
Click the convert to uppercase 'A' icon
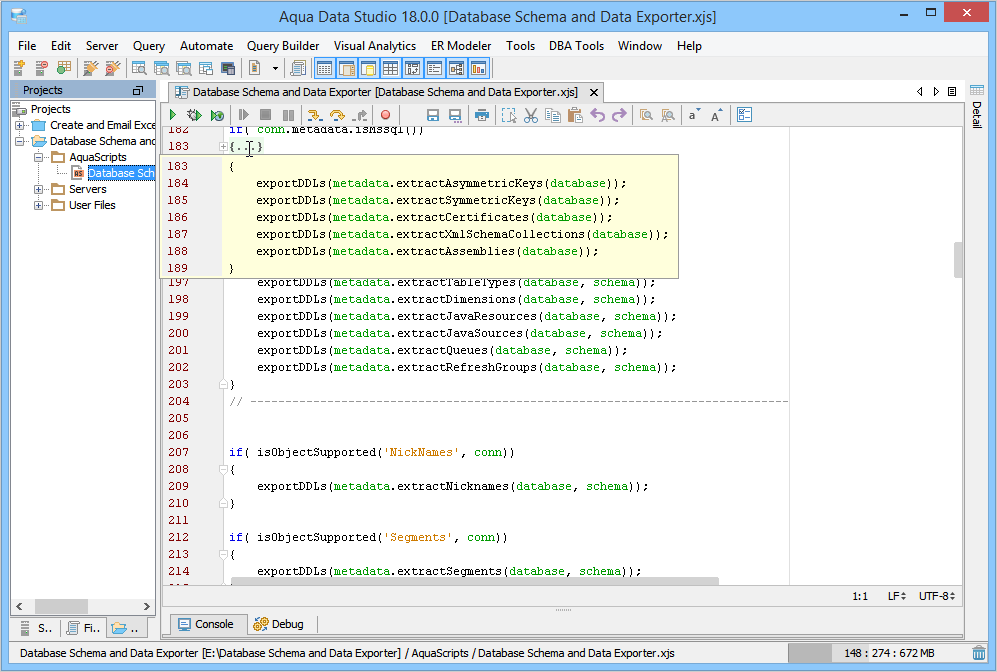[x=717, y=115]
